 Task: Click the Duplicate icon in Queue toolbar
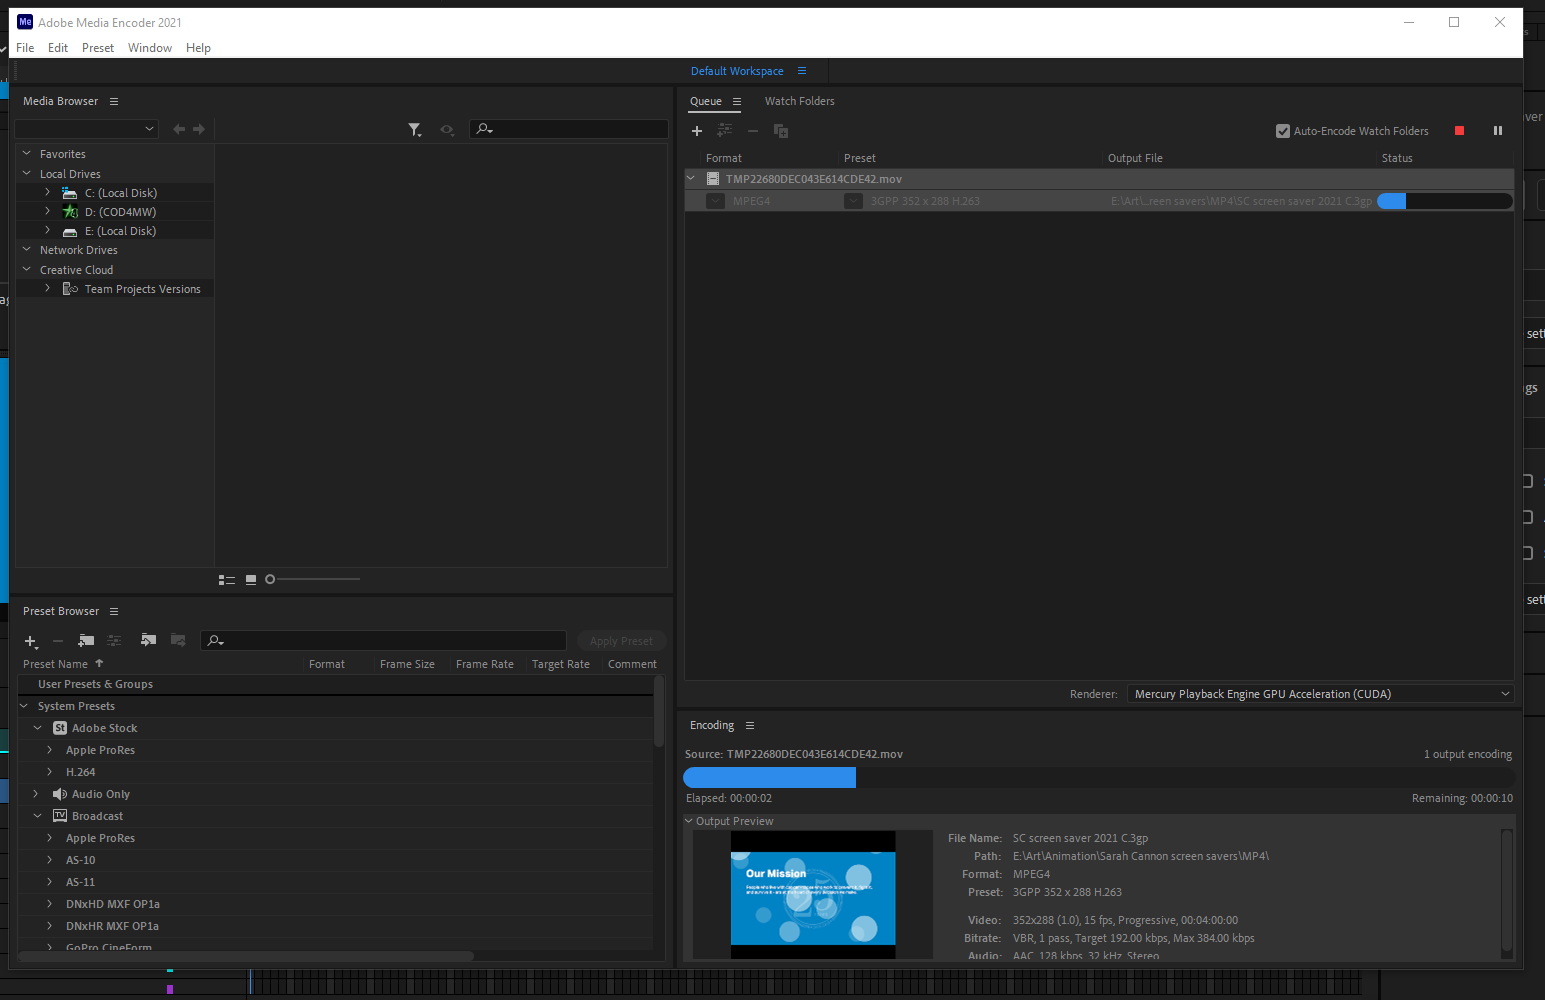(781, 130)
